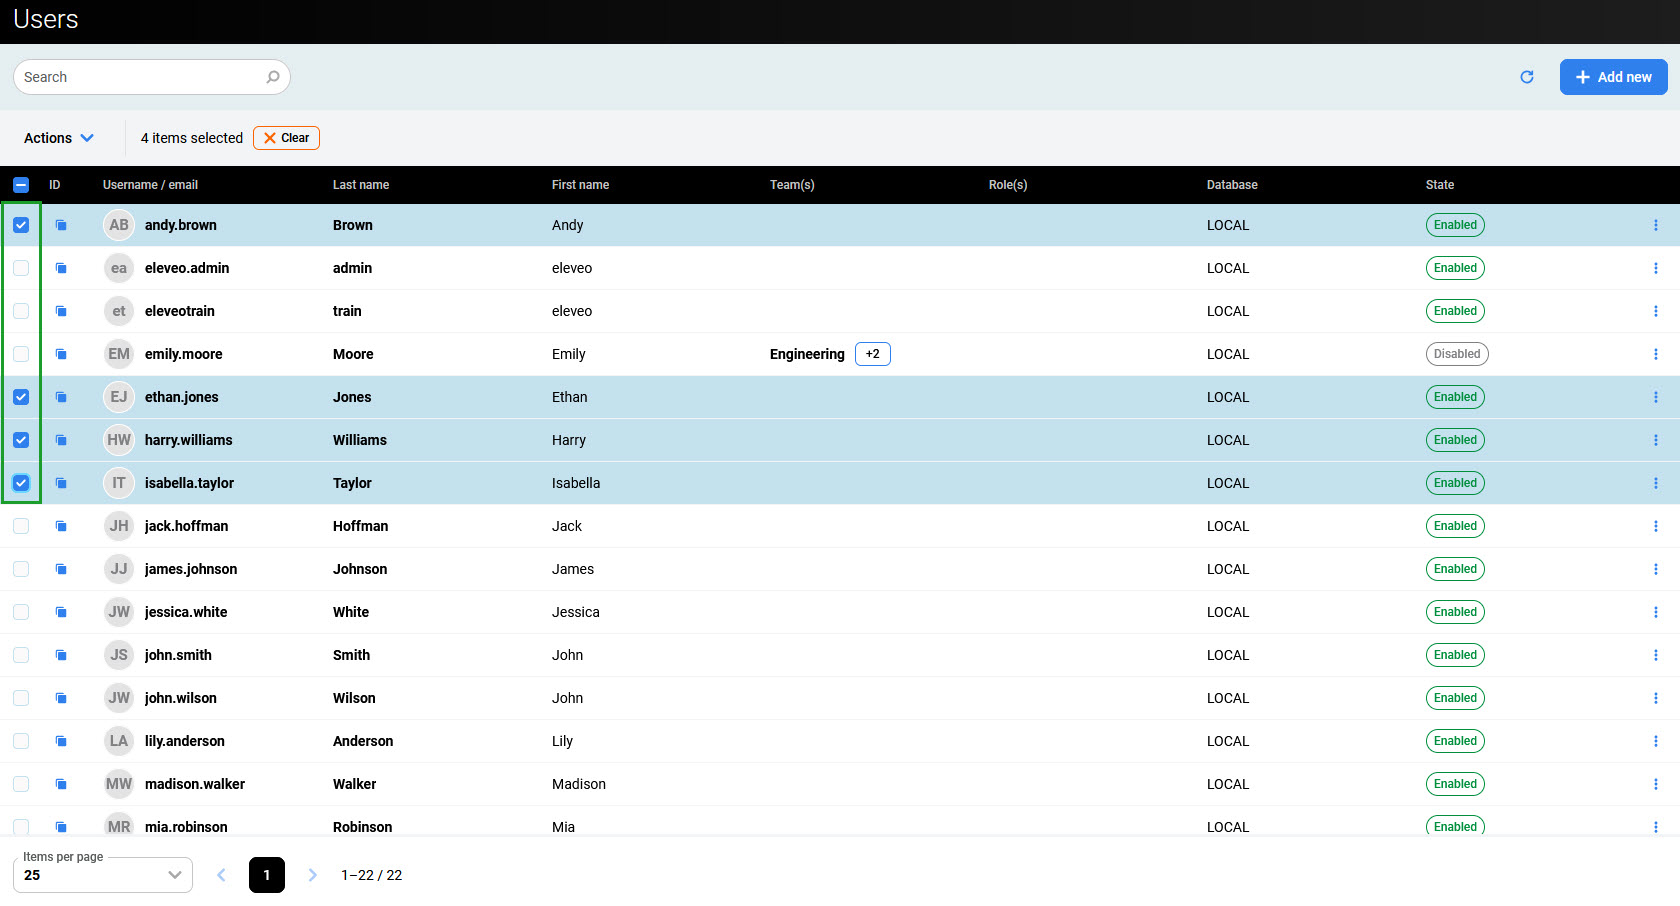Clear the 4 selected items
1680x906 pixels.
pyautogui.click(x=286, y=138)
